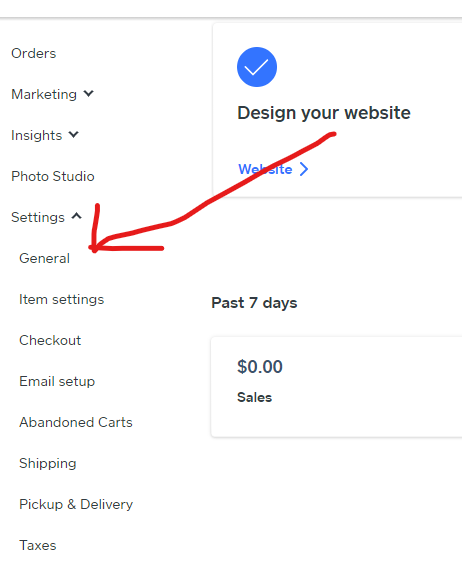Click the Design your website heading
Image resolution: width=462 pixels, height=580 pixels.
[x=324, y=113]
